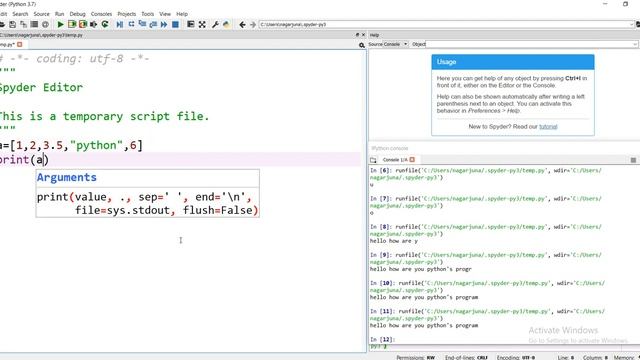Maximize the current pane icon
This screenshot has height=360, width=640.
[190, 24]
